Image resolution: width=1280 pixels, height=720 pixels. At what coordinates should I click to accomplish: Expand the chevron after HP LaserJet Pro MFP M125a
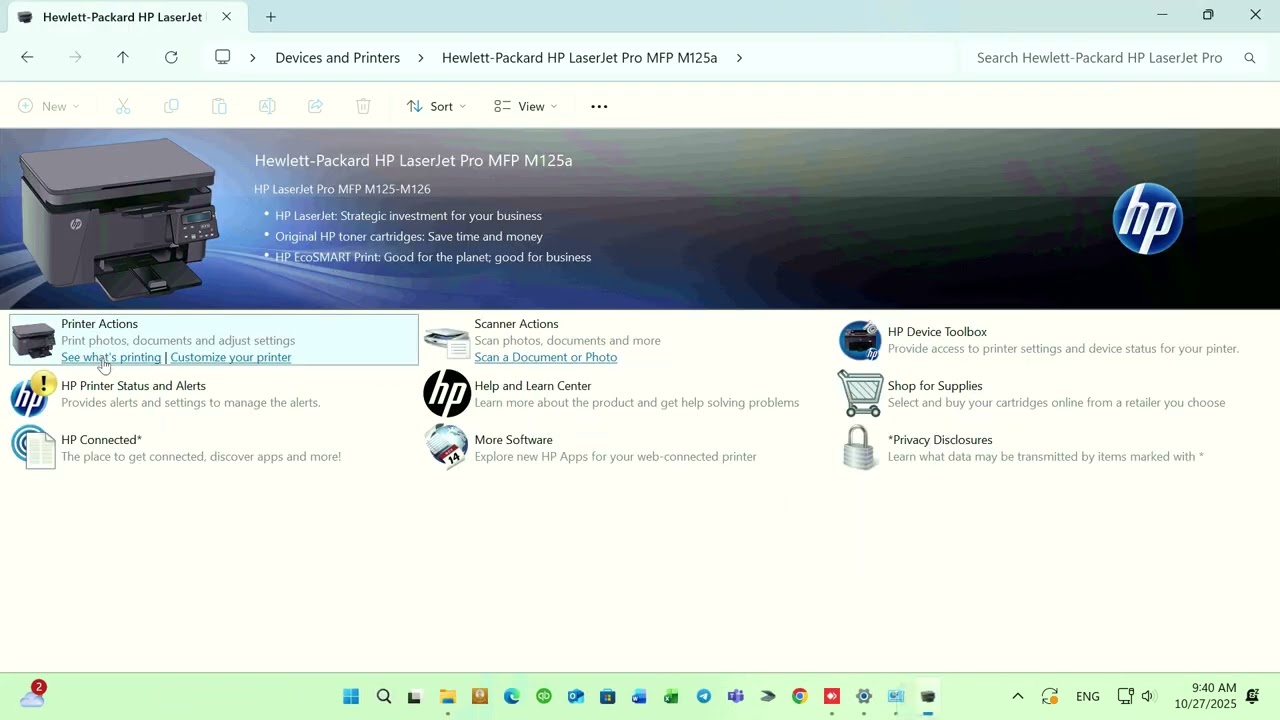739,58
